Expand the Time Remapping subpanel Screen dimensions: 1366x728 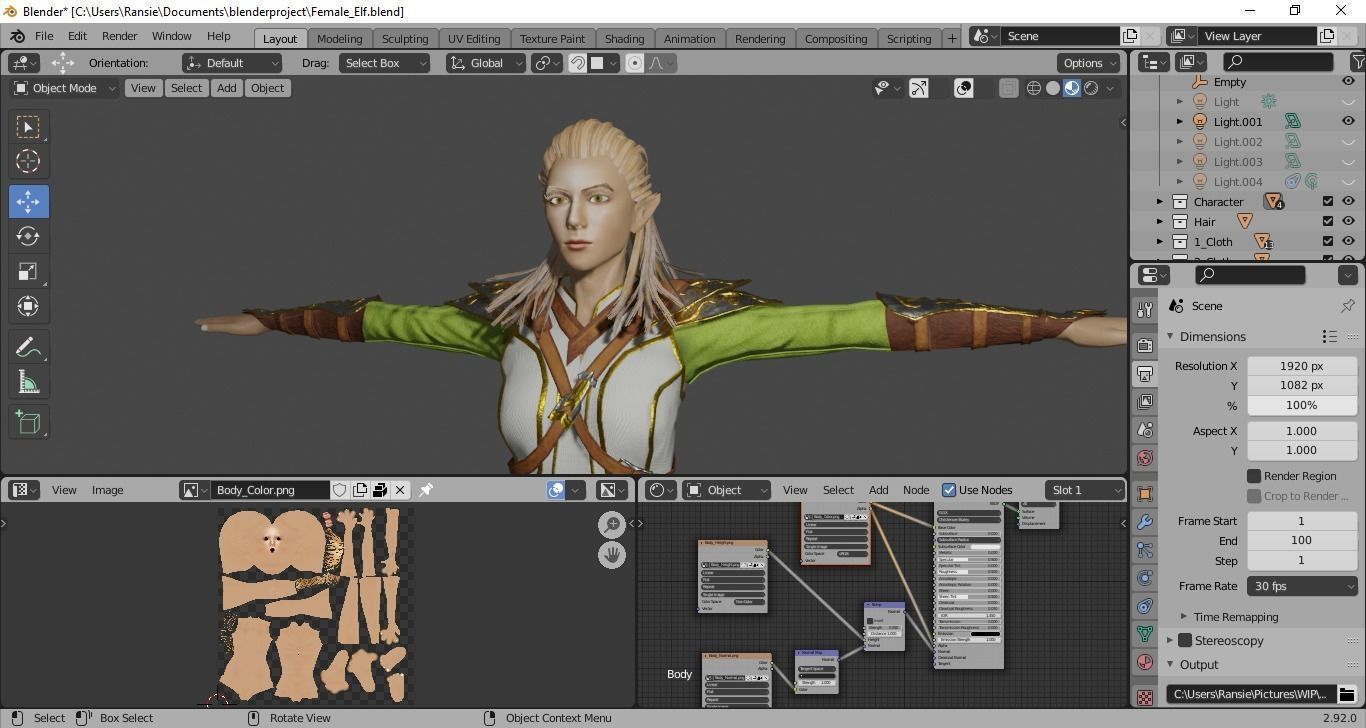[1184, 617]
